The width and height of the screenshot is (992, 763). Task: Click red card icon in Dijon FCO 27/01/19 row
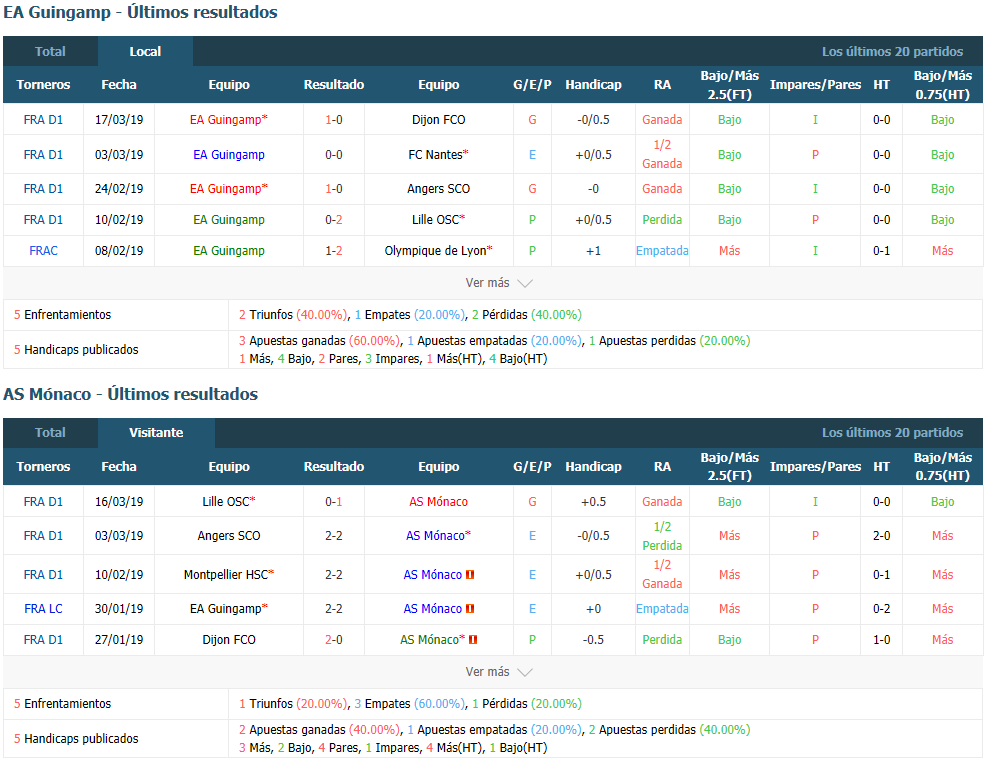(x=473, y=640)
